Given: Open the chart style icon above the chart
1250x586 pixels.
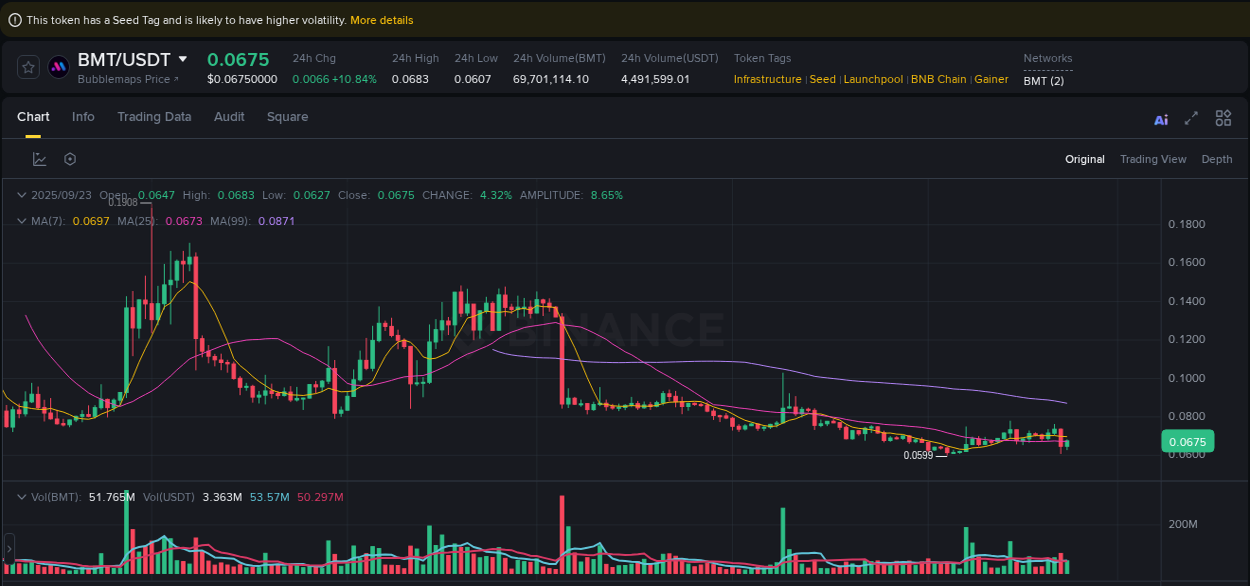Looking at the screenshot, I should point(40,158).
